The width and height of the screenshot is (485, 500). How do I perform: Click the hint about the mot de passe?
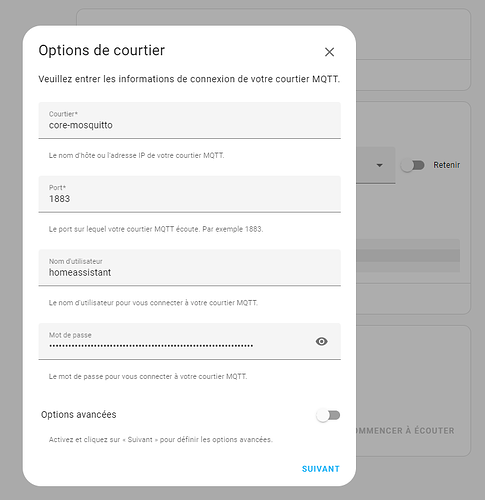click(x=148, y=377)
